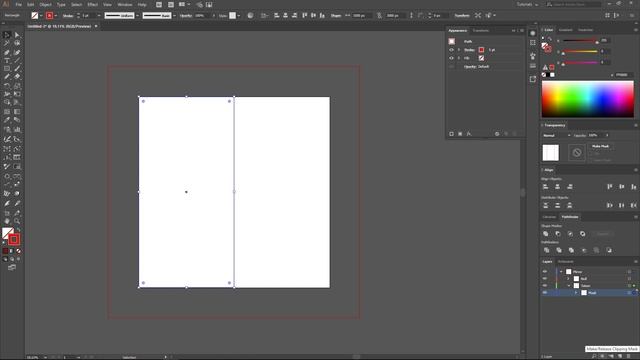Screen dimensions: 640x360
Task: Click Exclude in Pathfinder shape modes
Action: 582,234
